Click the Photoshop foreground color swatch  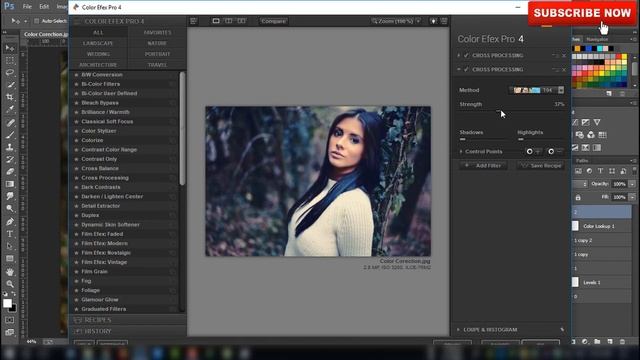click(x=7, y=303)
